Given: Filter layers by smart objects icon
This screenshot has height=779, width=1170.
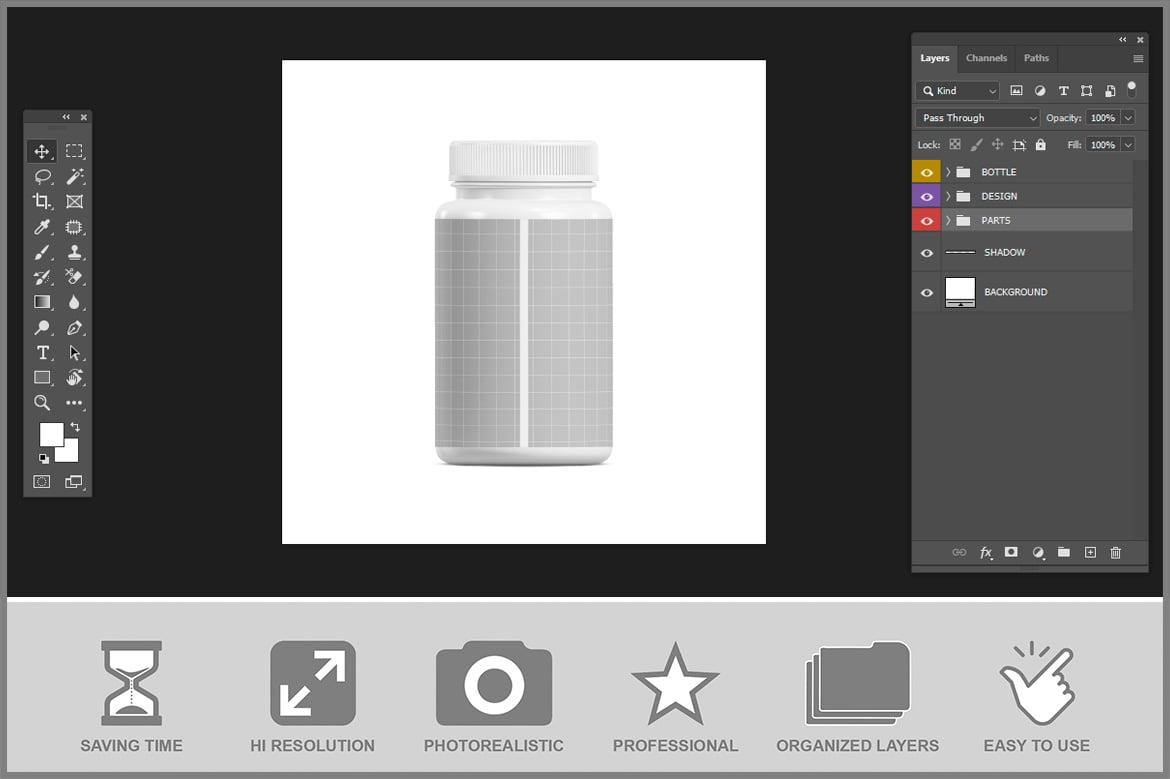Looking at the screenshot, I should point(1110,91).
